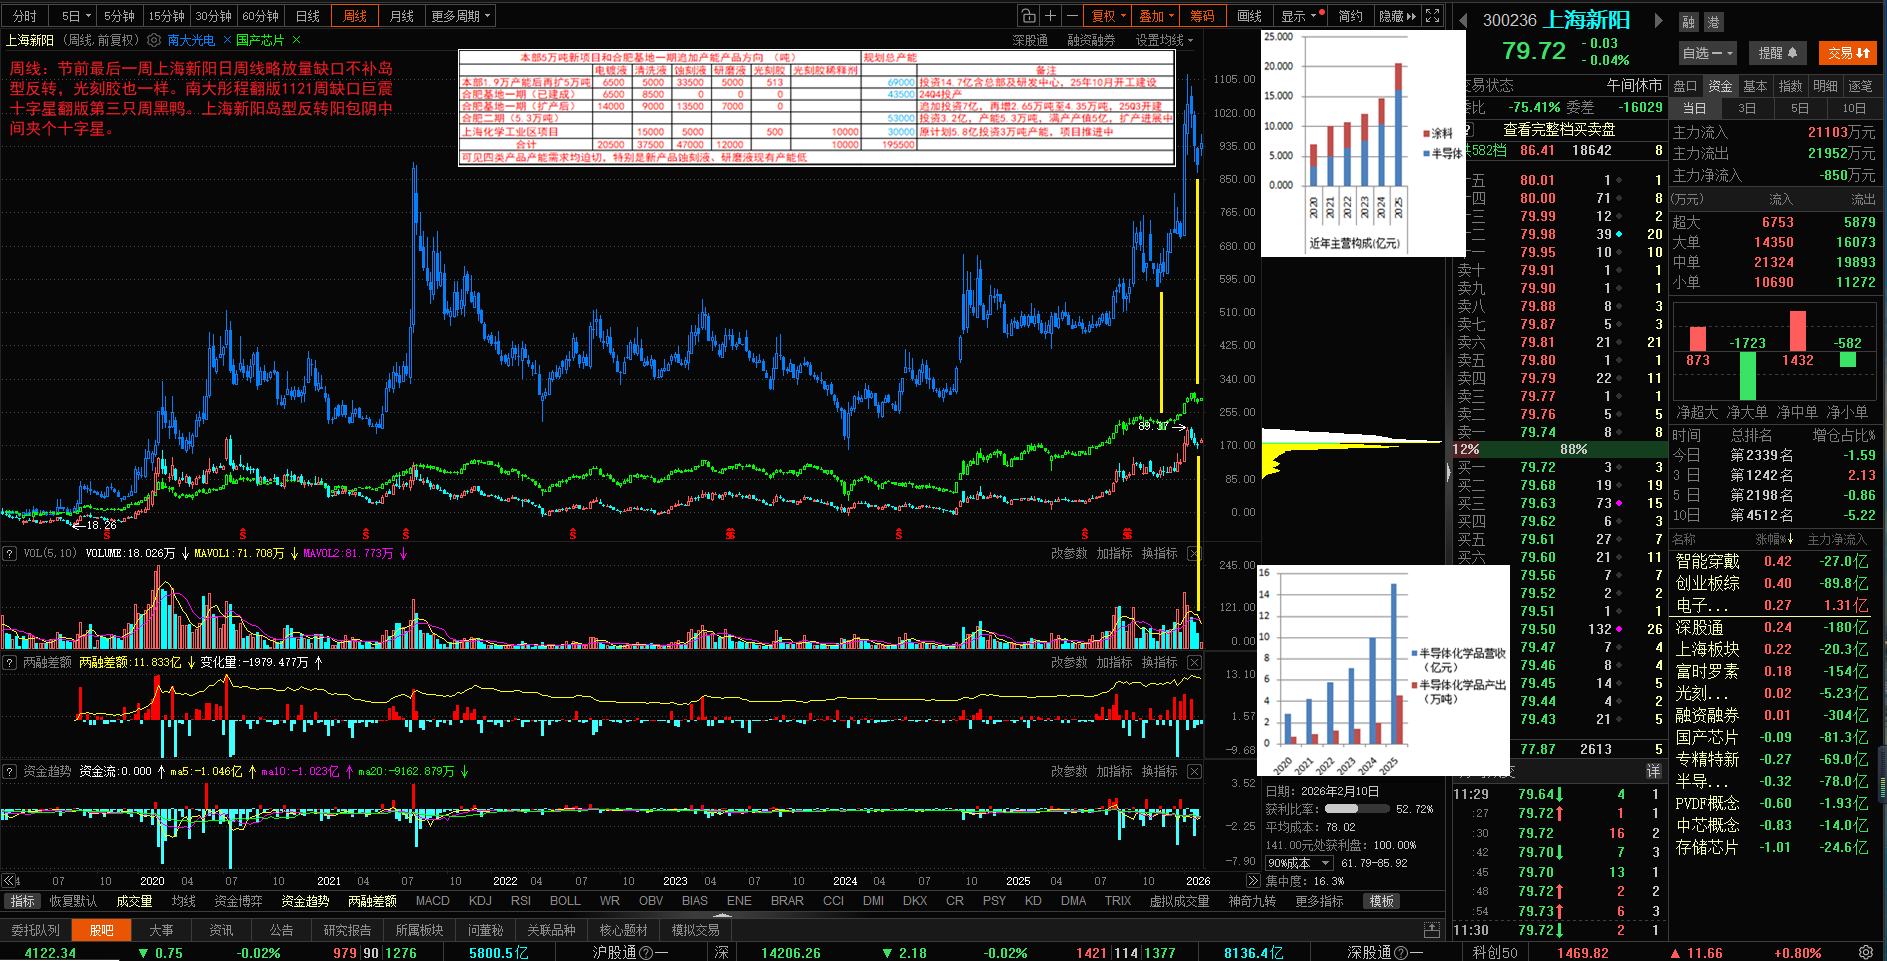1887x961 pixels.
Task: Open the 自选 watchlist dropdown
Action: (1707, 53)
